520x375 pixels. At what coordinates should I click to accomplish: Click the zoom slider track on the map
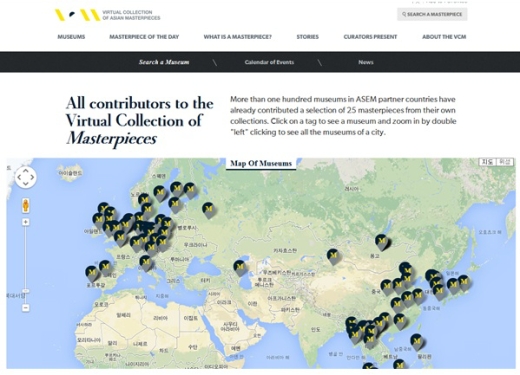point(26,263)
